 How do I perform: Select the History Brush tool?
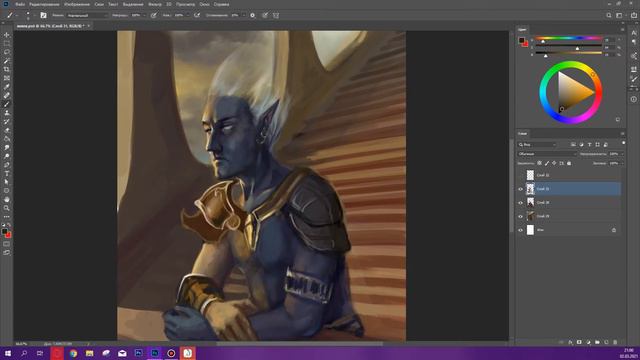7,121
